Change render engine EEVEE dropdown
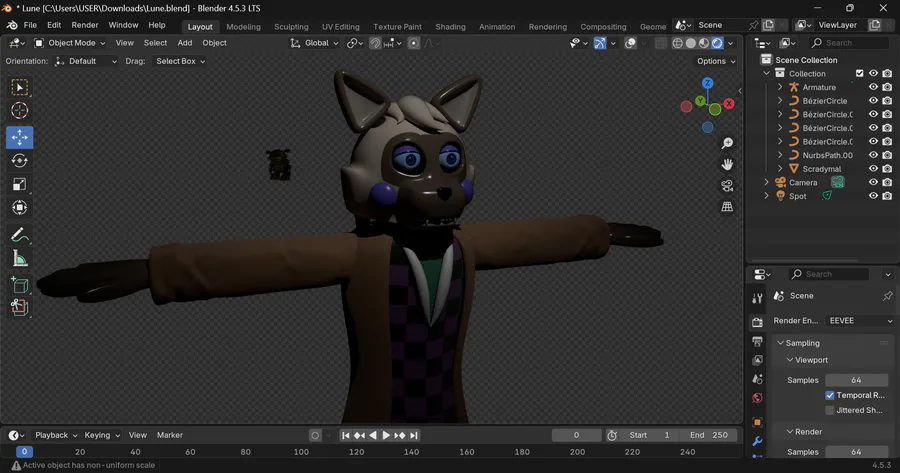Image resolution: width=900 pixels, height=473 pixels. (860, 320)
